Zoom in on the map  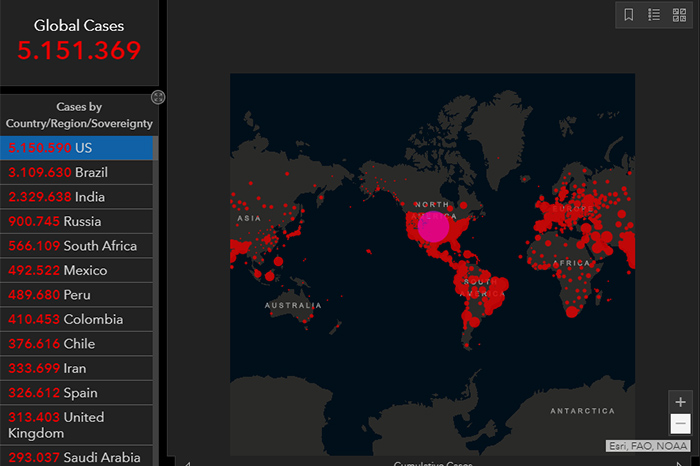pyautogui.click(x=680, y=402)
